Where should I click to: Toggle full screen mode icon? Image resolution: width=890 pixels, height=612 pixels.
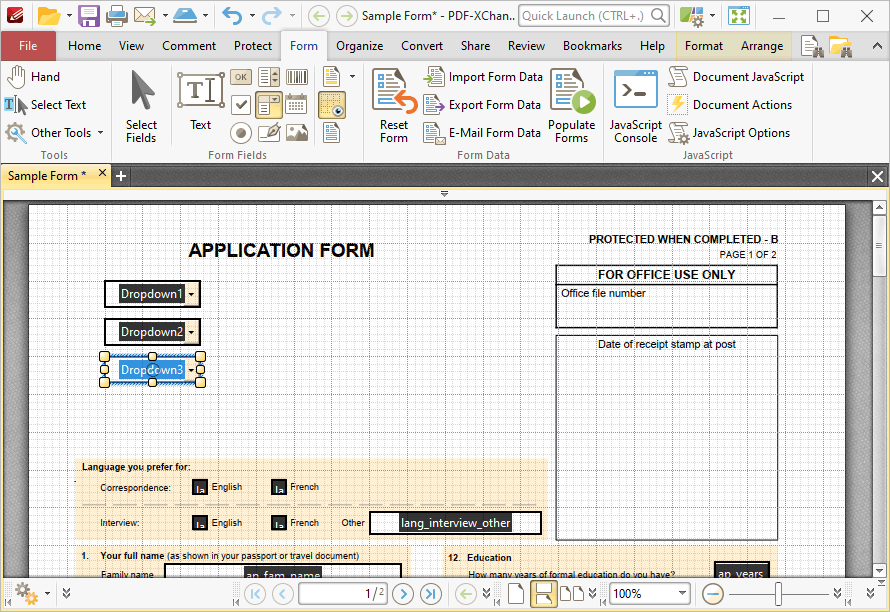[739, 16]
